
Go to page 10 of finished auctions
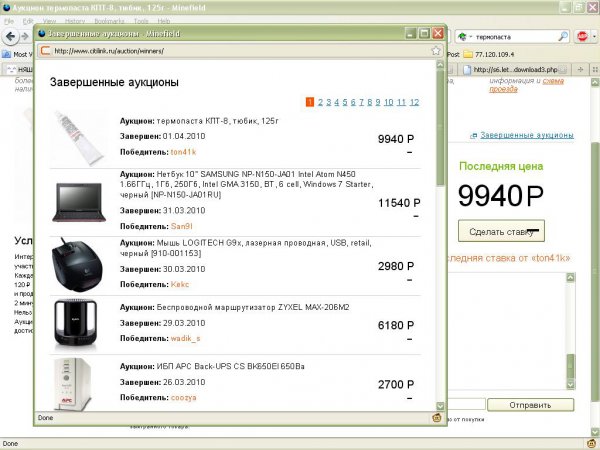(388, 102)
